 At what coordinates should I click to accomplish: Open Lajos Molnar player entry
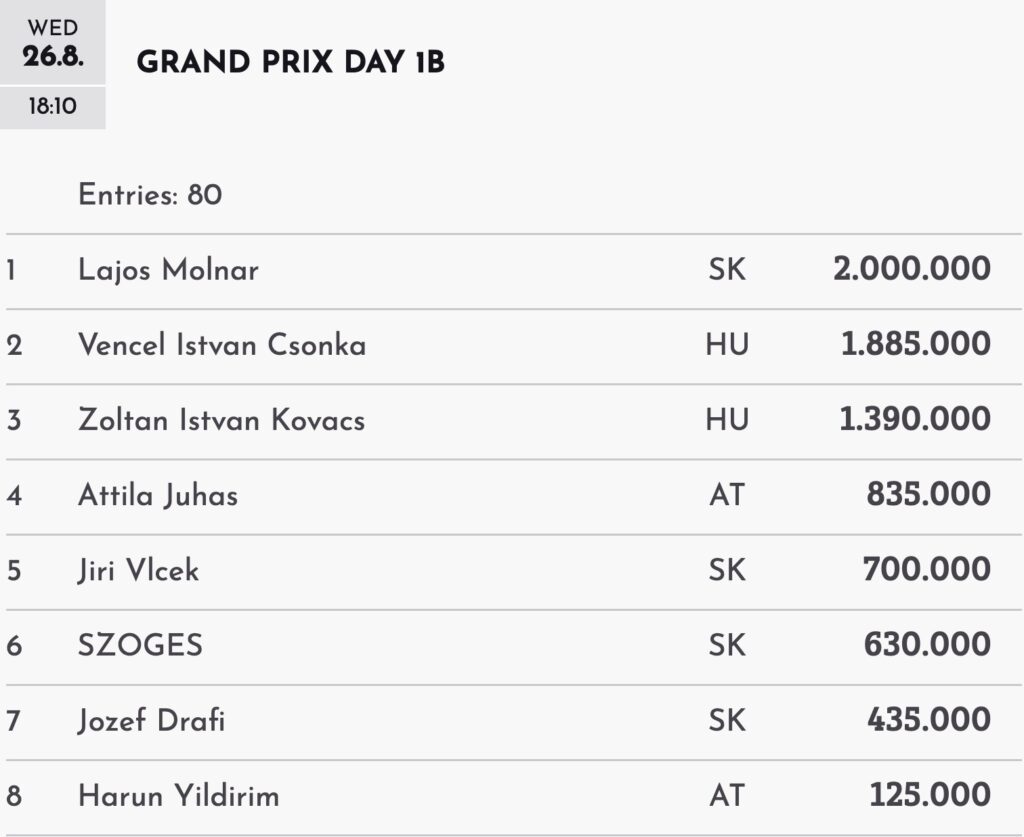click(x=168, y=270)
